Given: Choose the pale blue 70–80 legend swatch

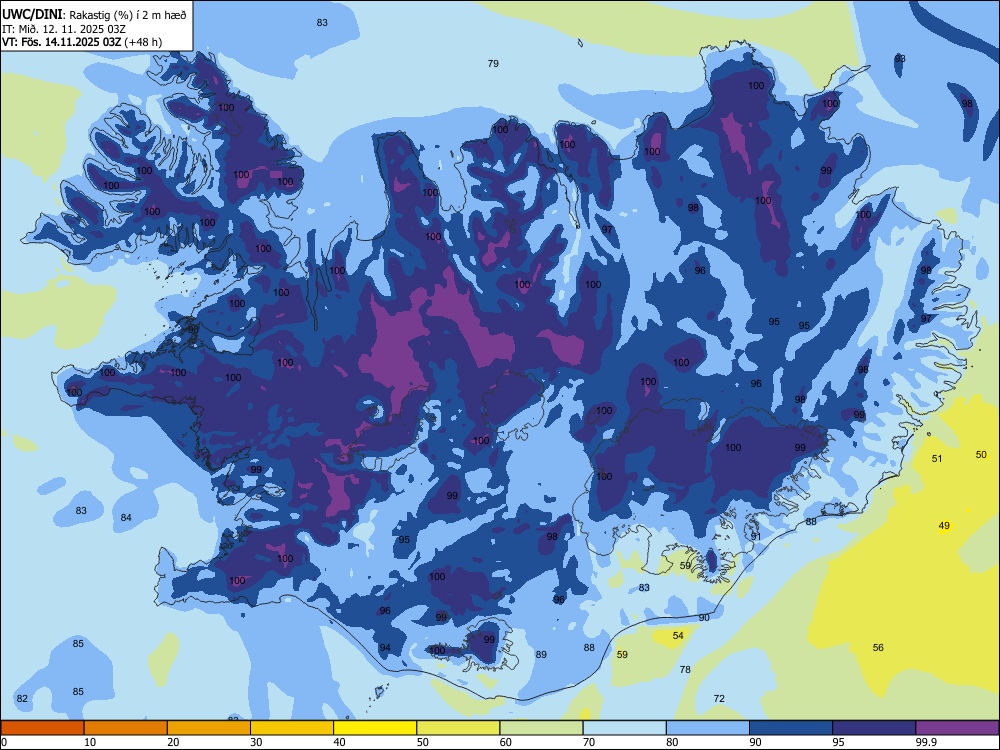Looking at the screenshot, I should 624,728.
